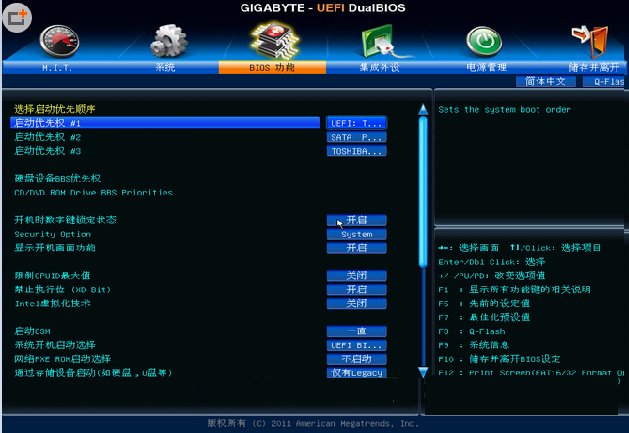
Task: Open boot priority #2 SATA dropdown
Action: [x=356, y=137]
